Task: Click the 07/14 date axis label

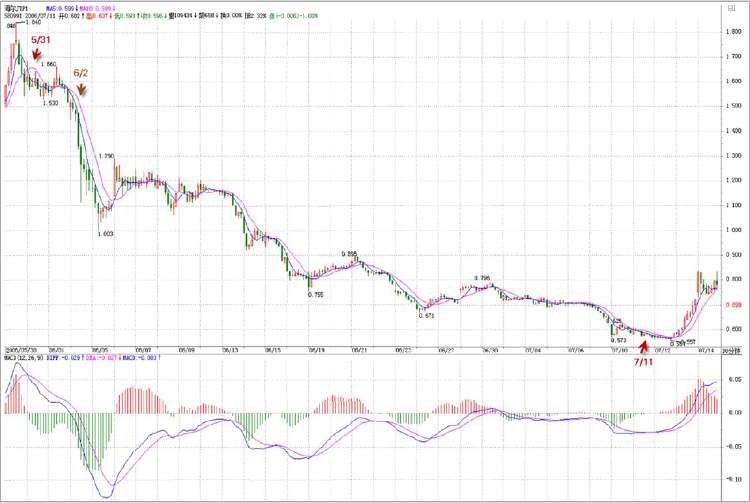Action: click(x=706, y=350)
